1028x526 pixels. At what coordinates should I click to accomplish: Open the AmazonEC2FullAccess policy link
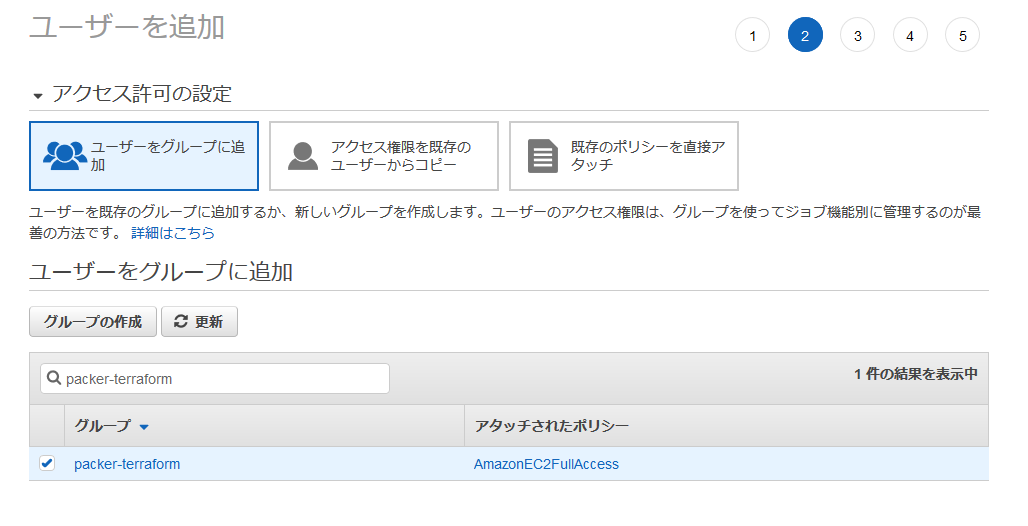pos(546,464)
